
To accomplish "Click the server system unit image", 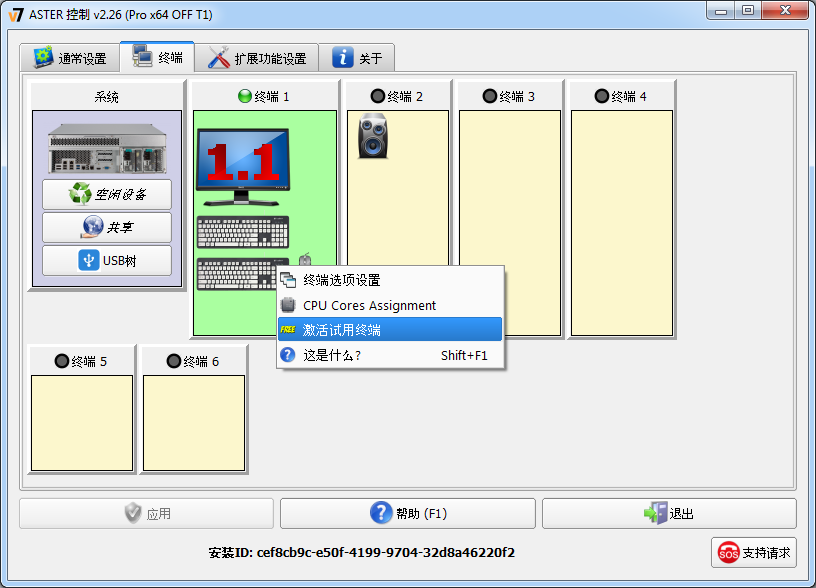I will [x=107, y=149].
